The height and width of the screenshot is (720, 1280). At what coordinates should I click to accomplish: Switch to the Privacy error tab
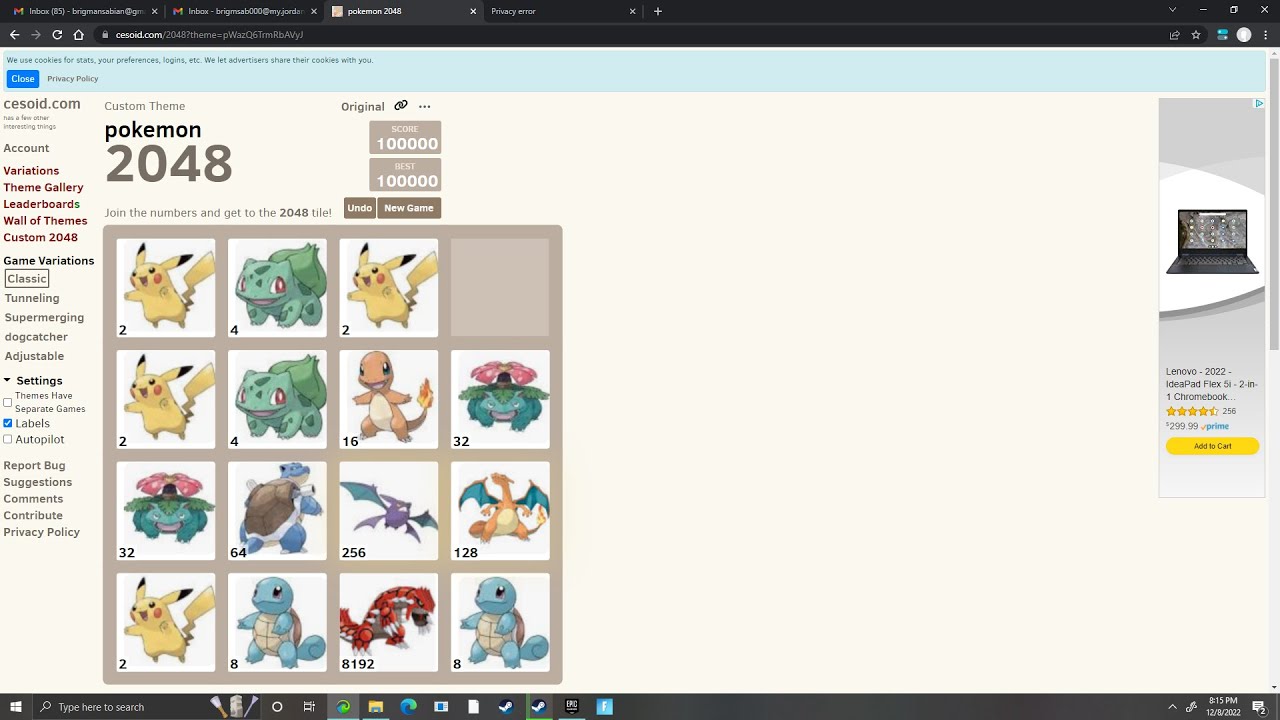[x=560, y=11]
